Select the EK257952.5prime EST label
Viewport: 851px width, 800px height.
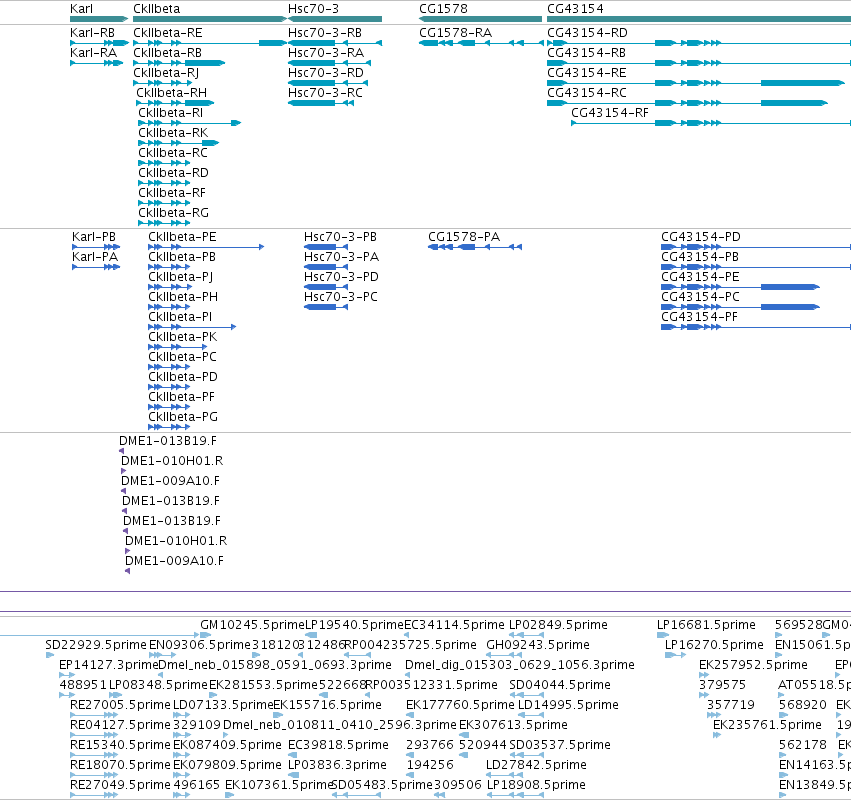753,665
